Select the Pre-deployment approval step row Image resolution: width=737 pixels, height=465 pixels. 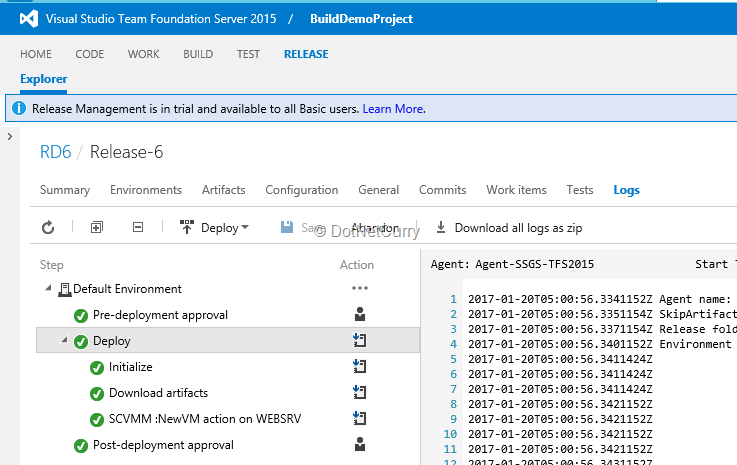228,315
